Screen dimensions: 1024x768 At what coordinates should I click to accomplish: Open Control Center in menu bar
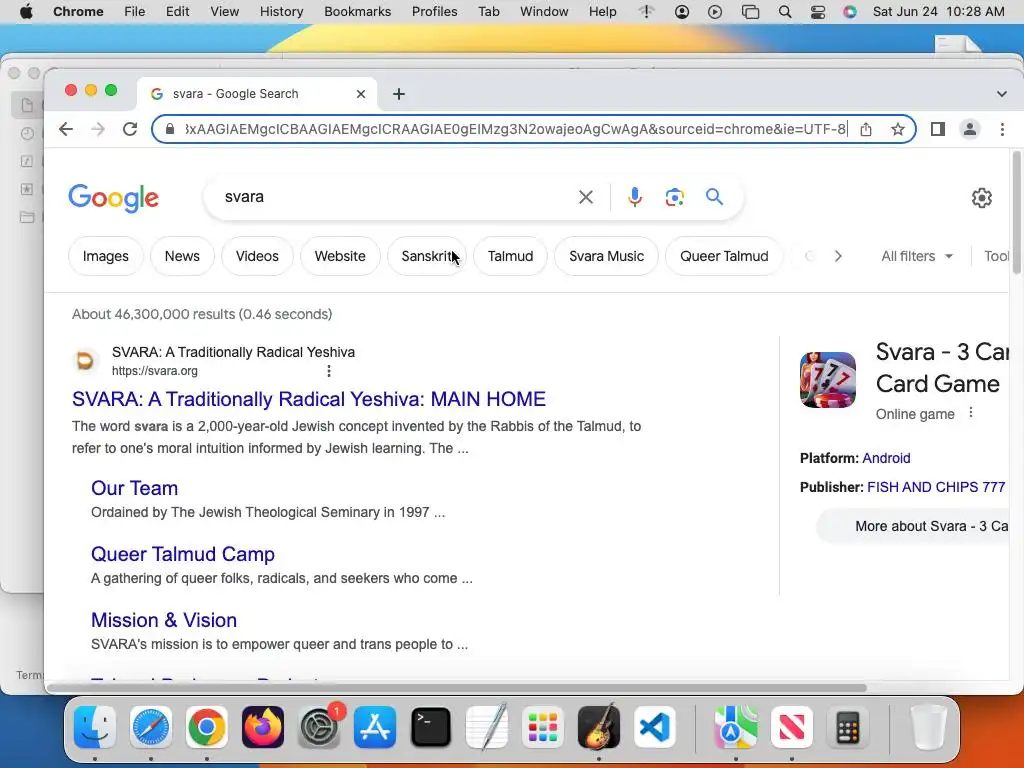tap(818, 12)
